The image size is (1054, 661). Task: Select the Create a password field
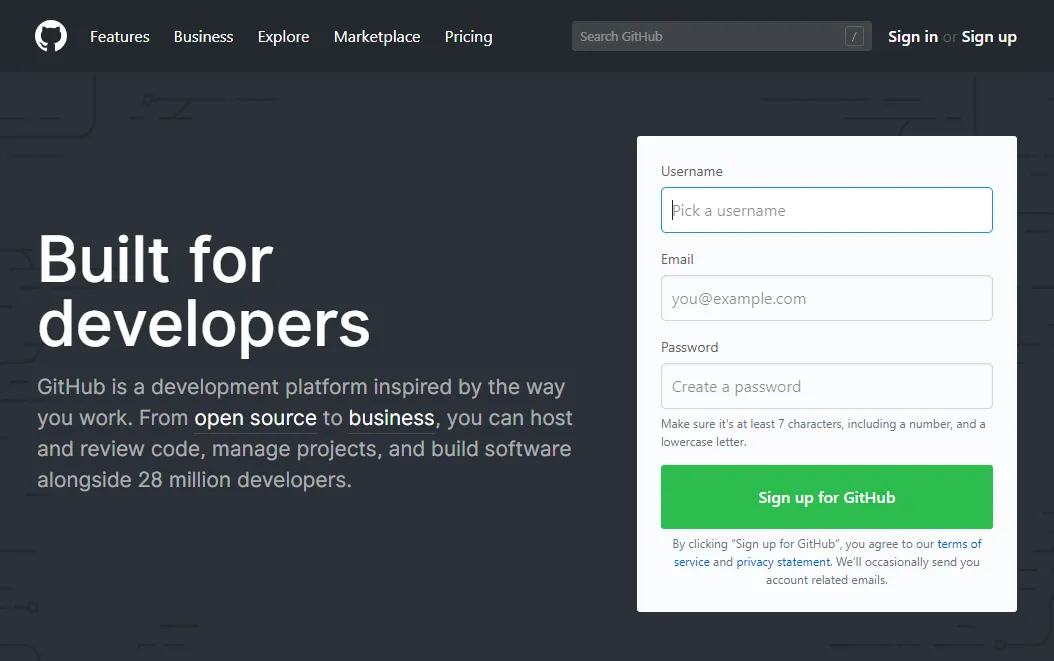click(x=826, y=387)
